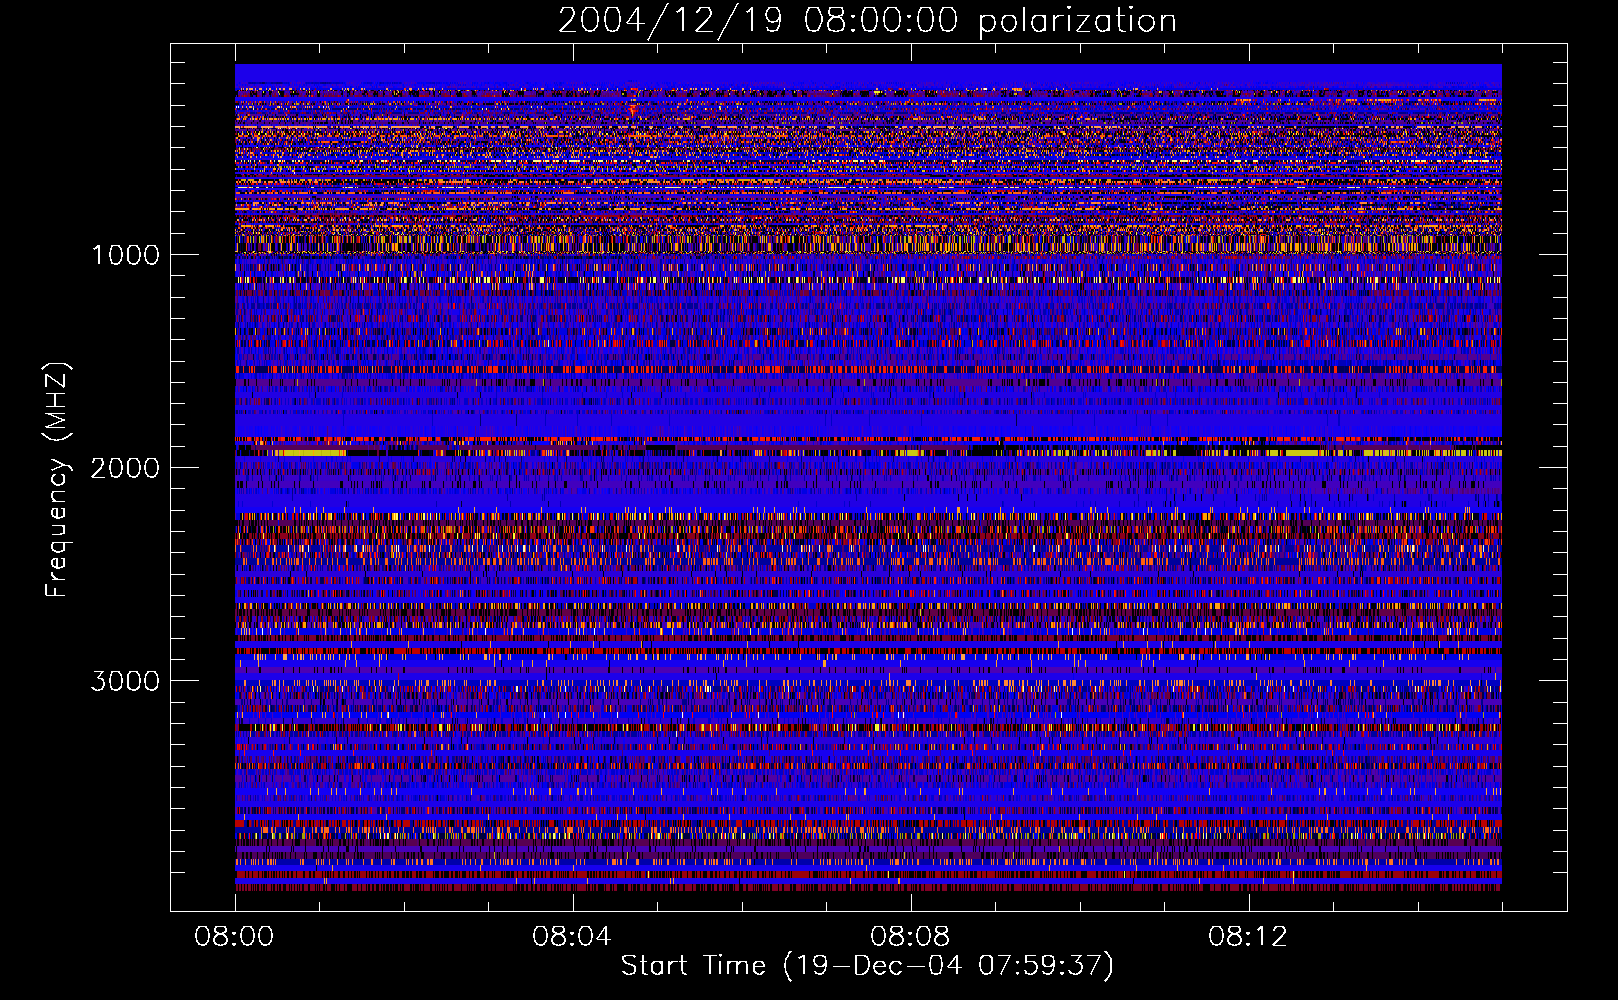Click the 3000 frequency tick label

point(125,681)
